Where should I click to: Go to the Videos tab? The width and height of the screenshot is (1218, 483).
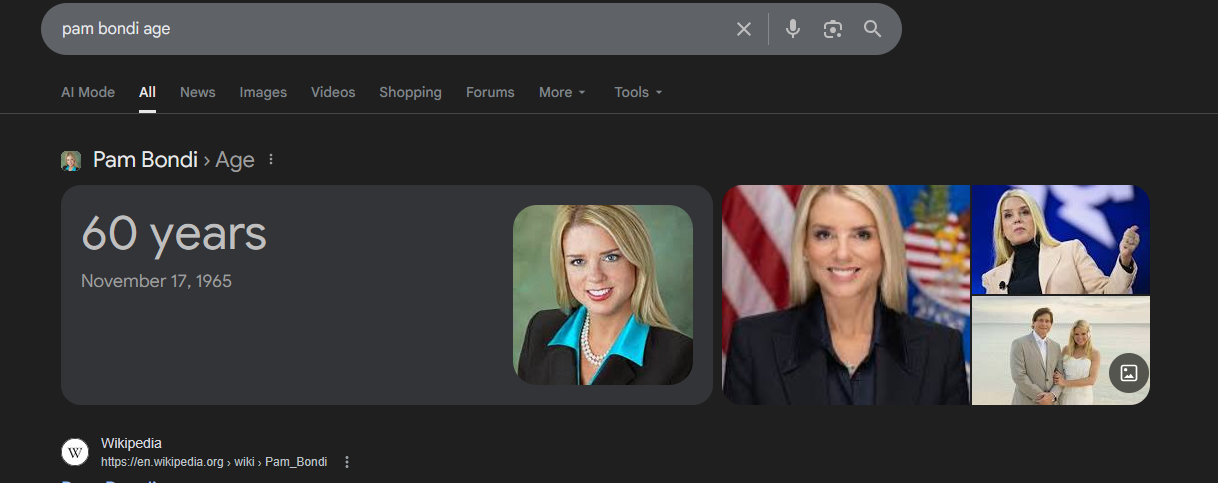(333, 92)
